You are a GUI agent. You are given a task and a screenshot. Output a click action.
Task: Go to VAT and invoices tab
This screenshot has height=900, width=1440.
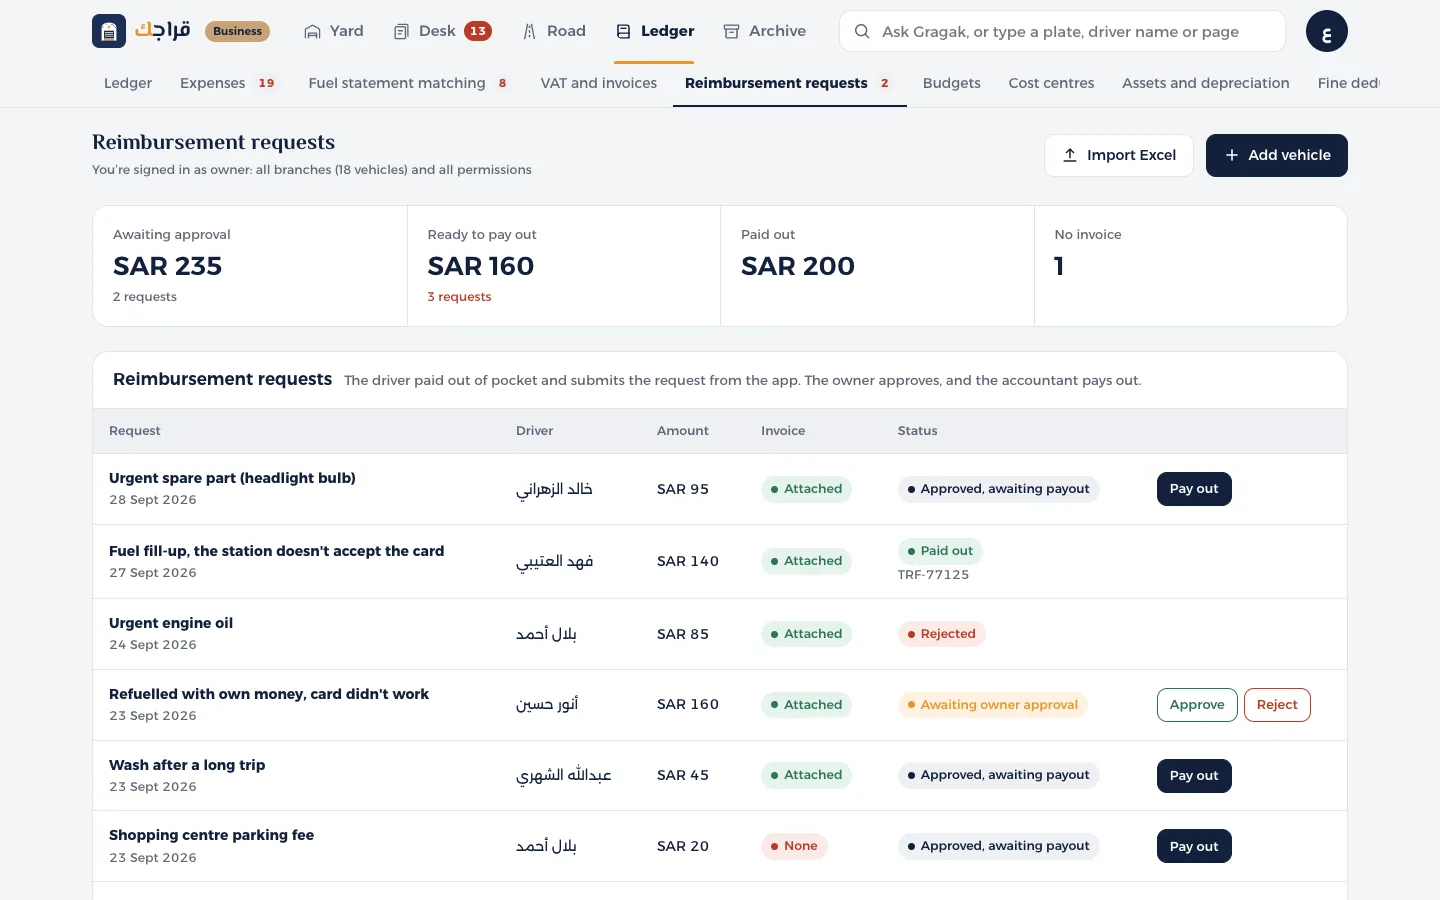pyautogui.click(x=599, y=83)
